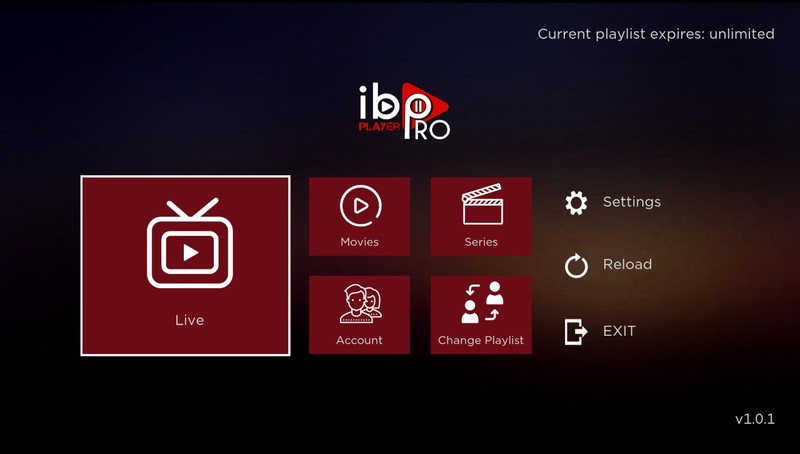800x454 pixels.
Task: Click the EXIT door icon
Action: (x=576, y=331)
